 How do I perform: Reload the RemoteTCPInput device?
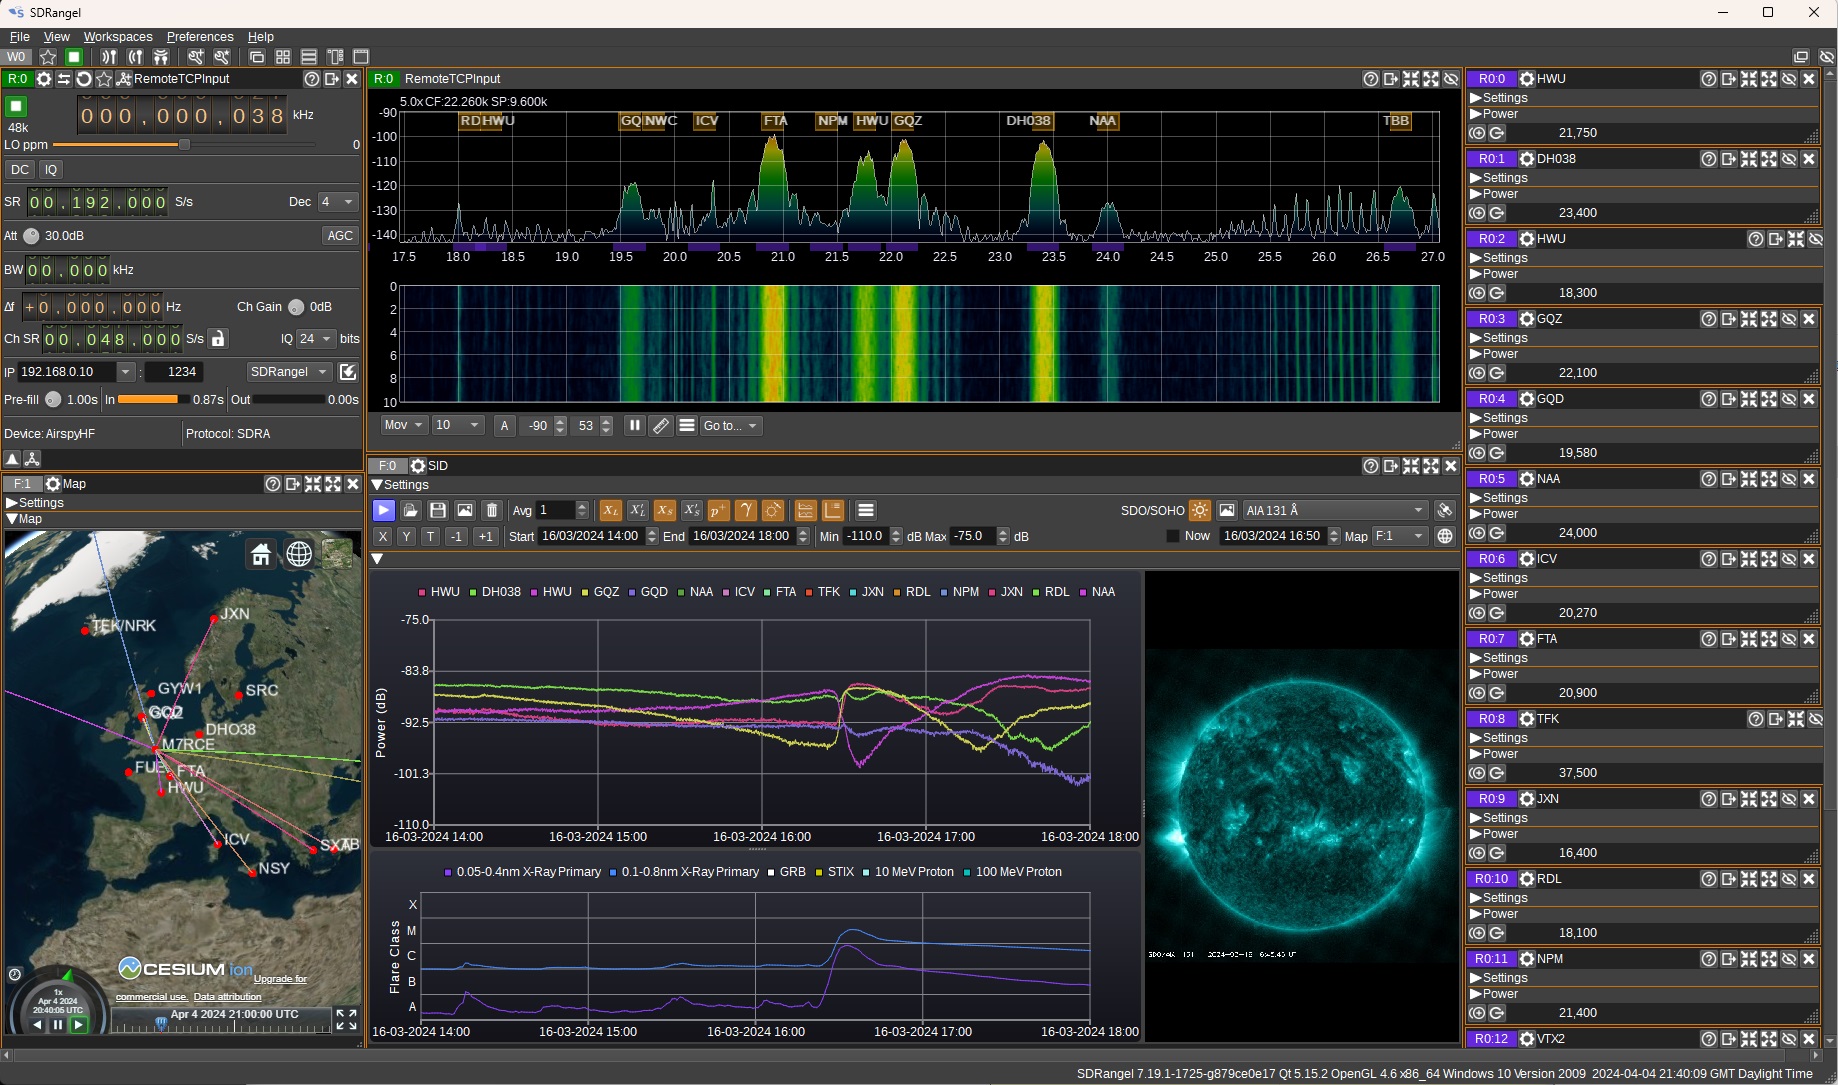(84, 79)
